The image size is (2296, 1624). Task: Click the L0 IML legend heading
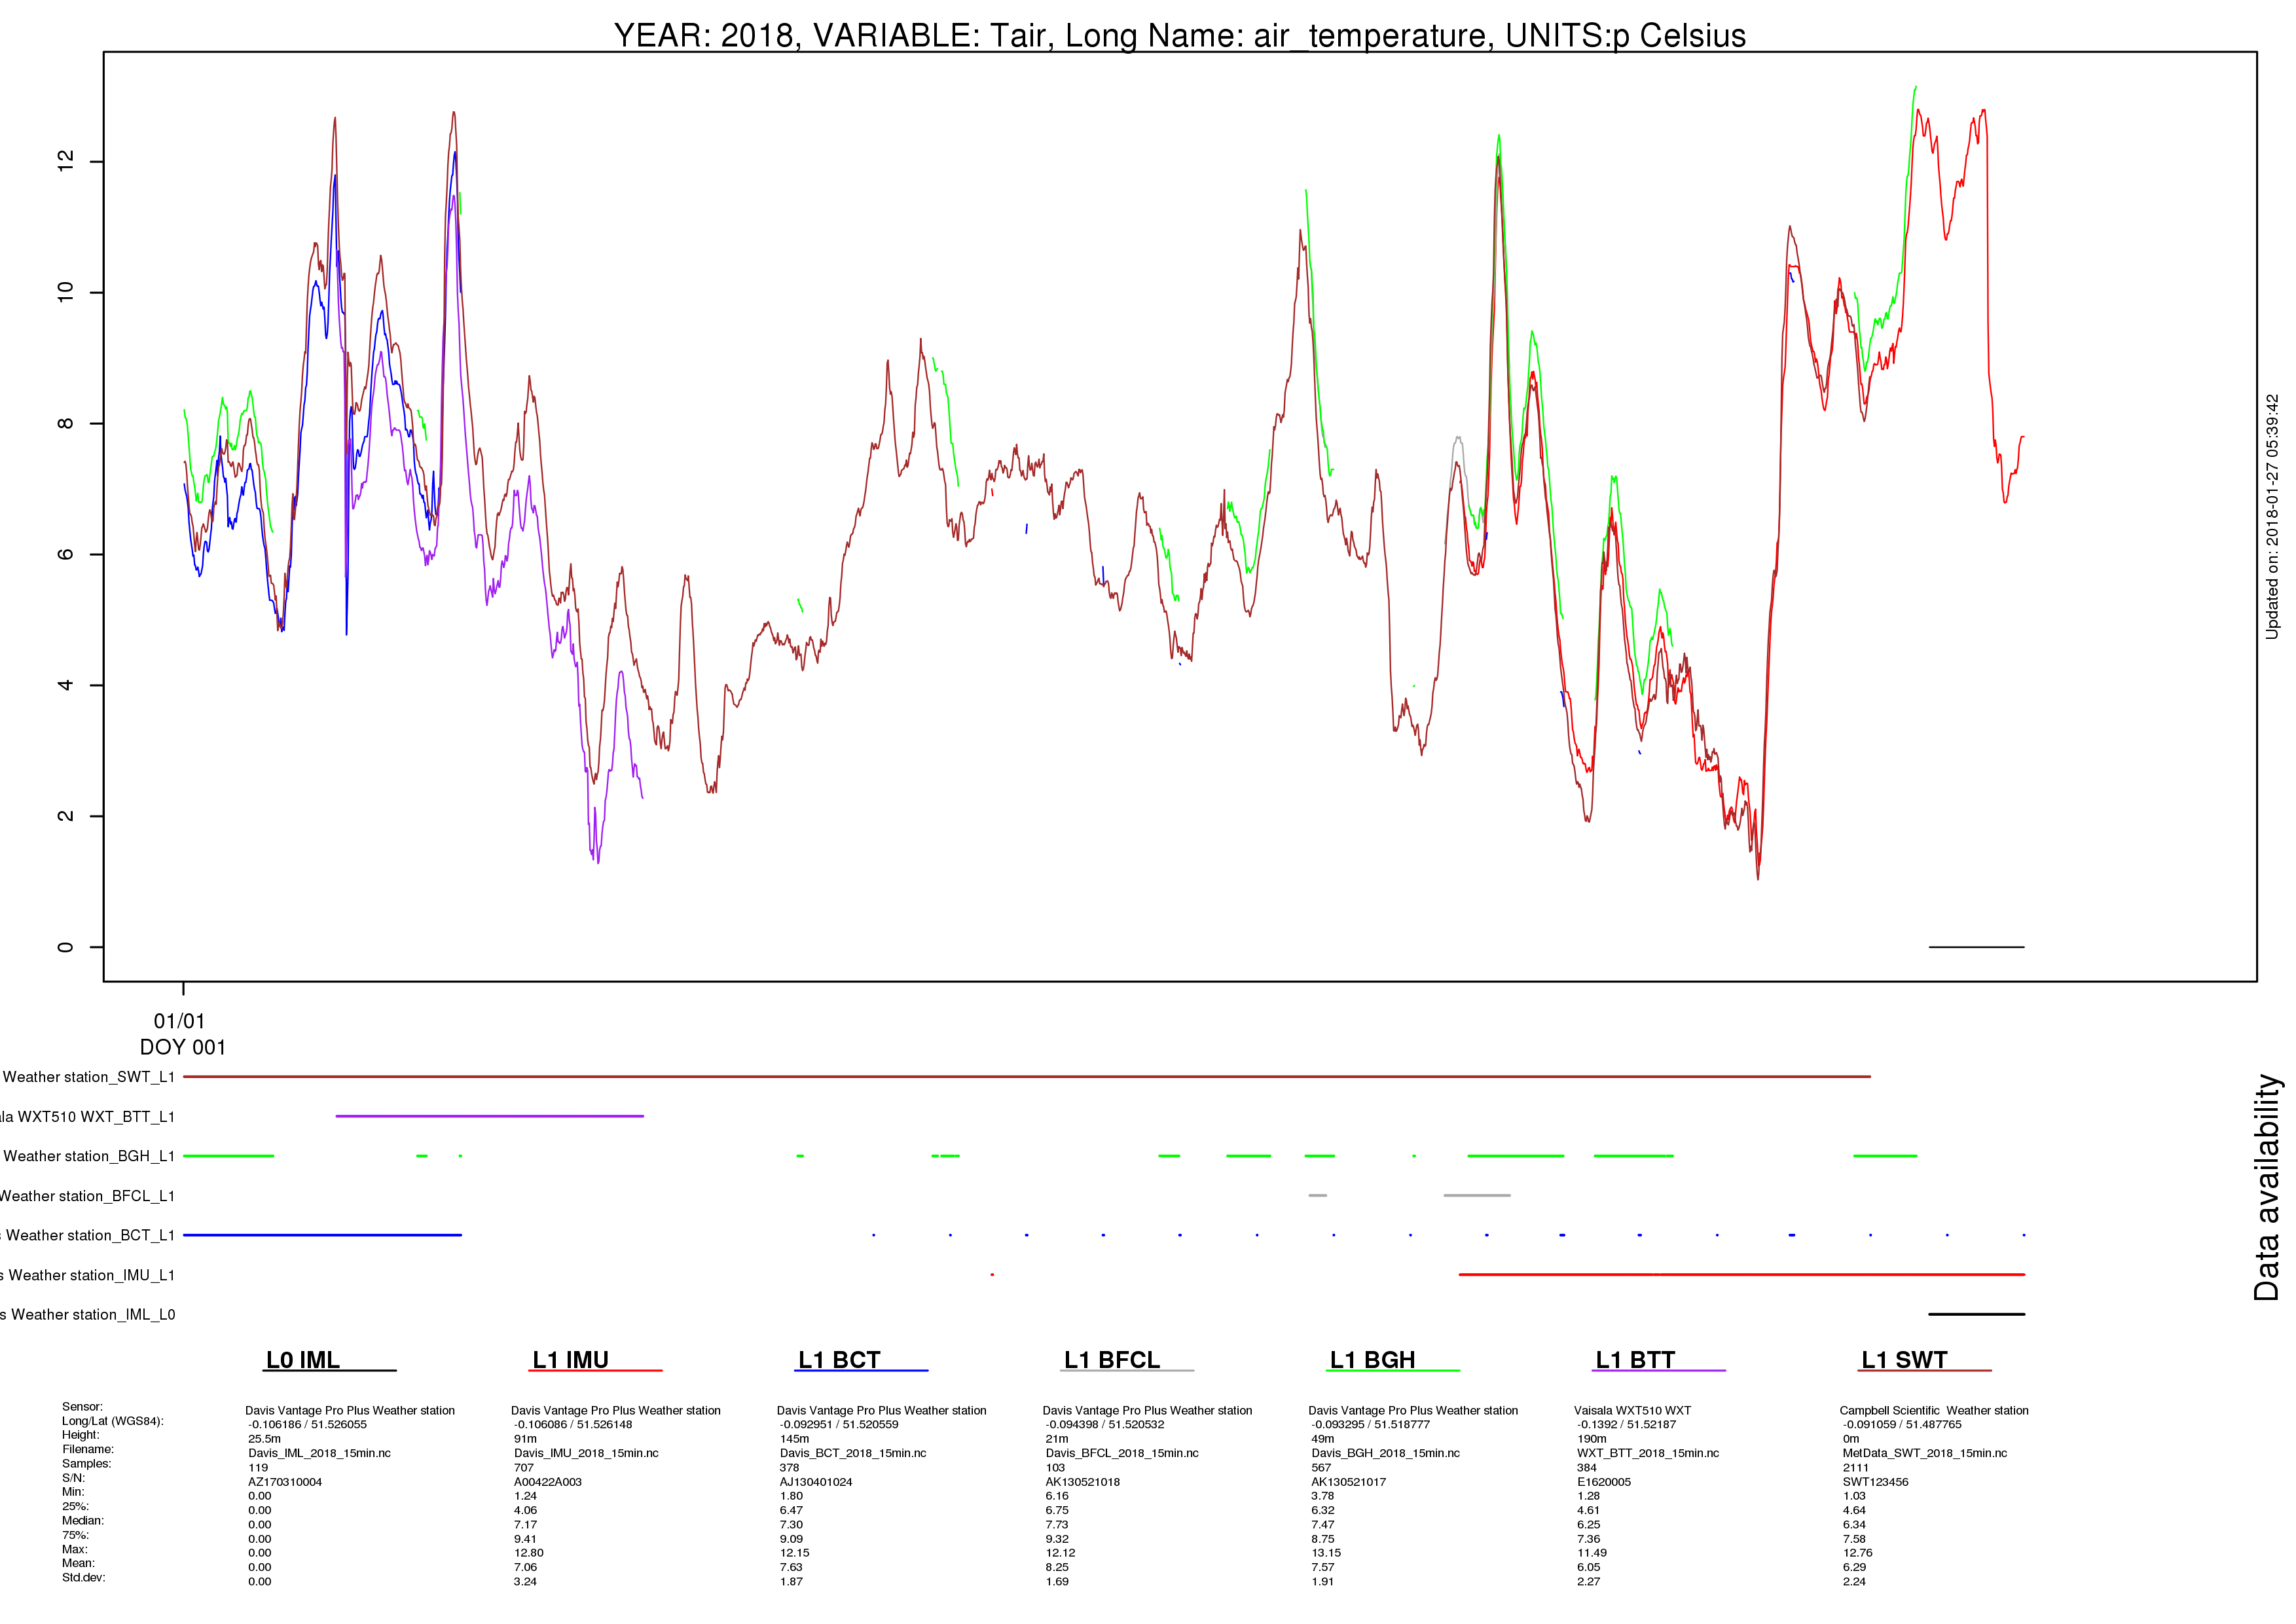coord(302,1360)
